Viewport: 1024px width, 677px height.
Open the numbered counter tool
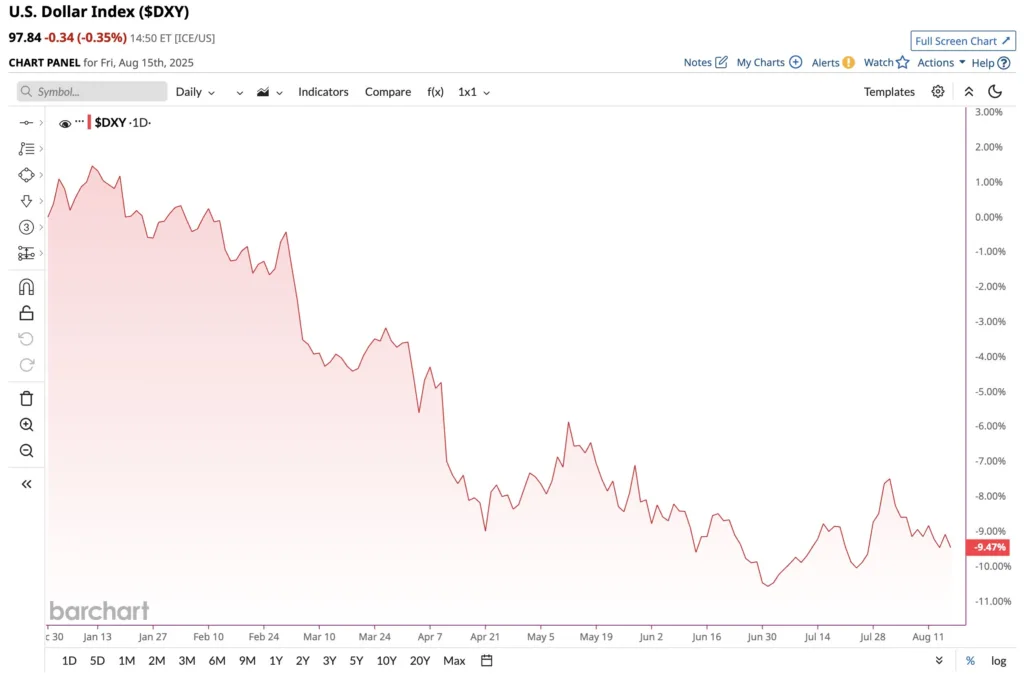(x=26, y=227)
